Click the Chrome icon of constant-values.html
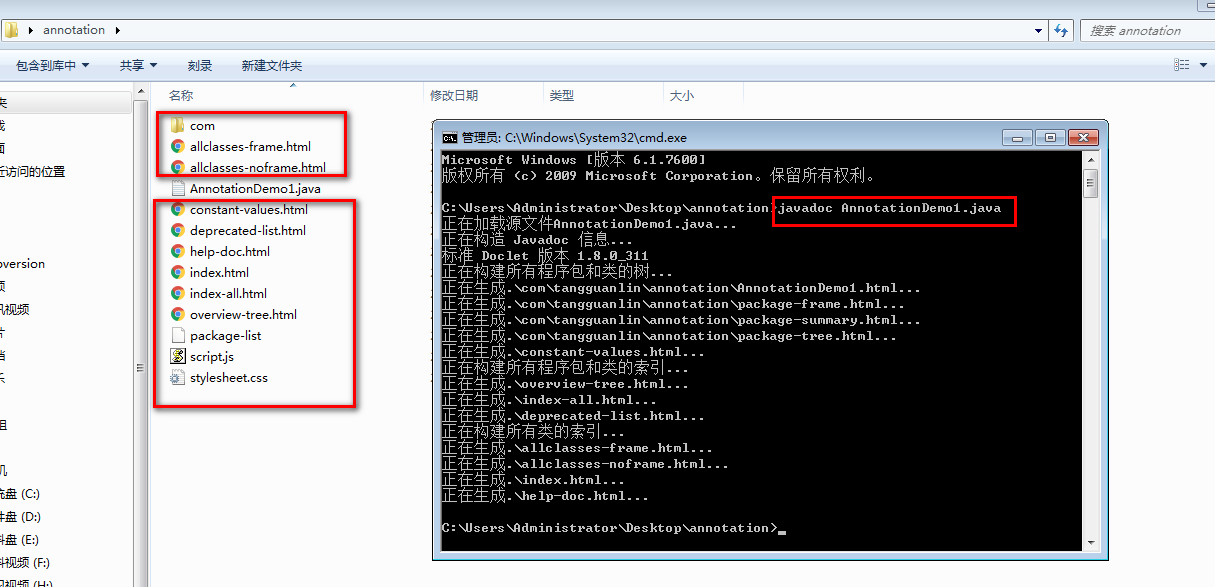Screen dimensions: 1215x587 point(178,209)
